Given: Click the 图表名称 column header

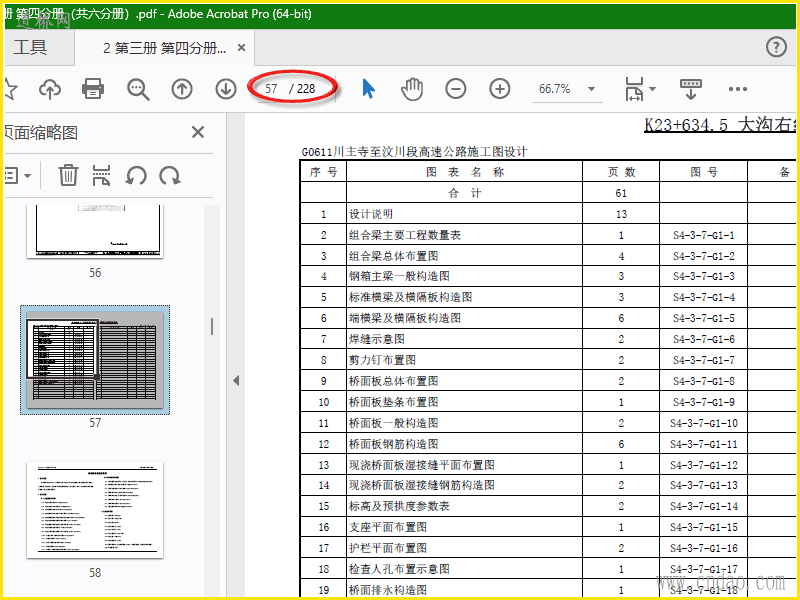Looking at the screenshot, I should [x=465, y=172].
